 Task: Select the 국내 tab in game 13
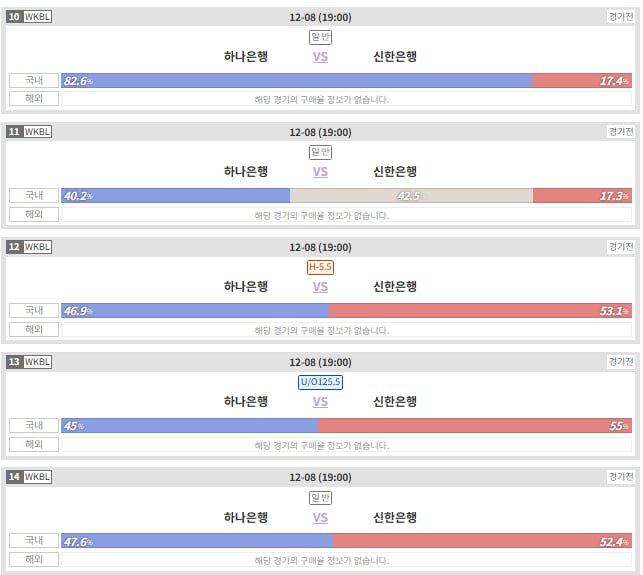[34, 425]
